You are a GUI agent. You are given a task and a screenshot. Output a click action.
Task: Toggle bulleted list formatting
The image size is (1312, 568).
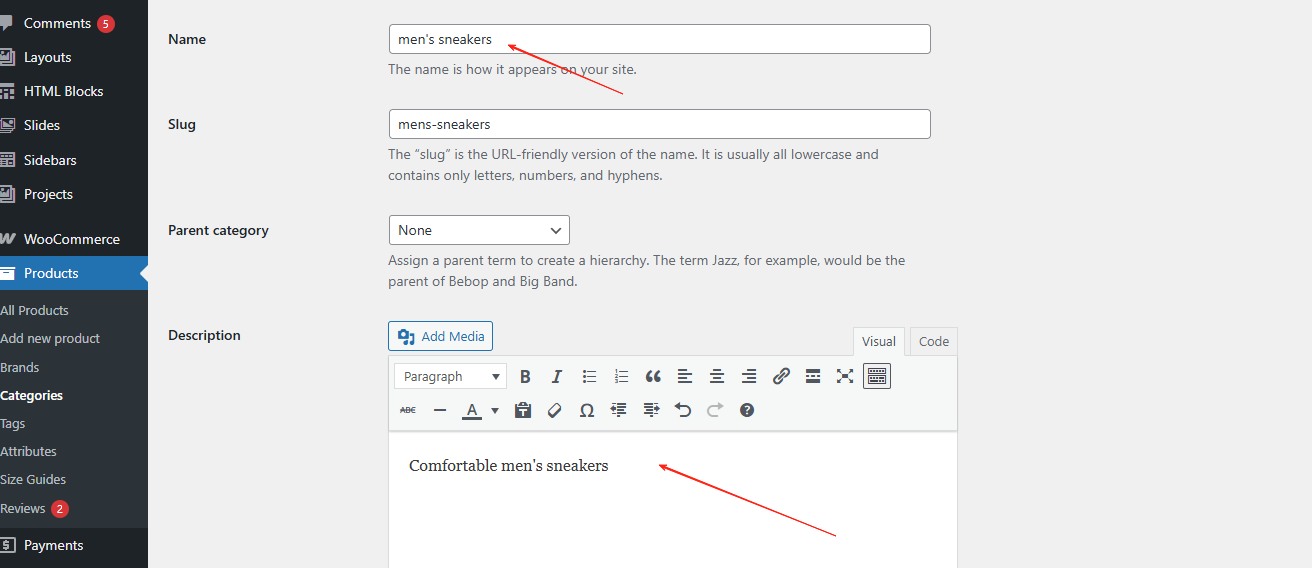(x=589, y=377)
